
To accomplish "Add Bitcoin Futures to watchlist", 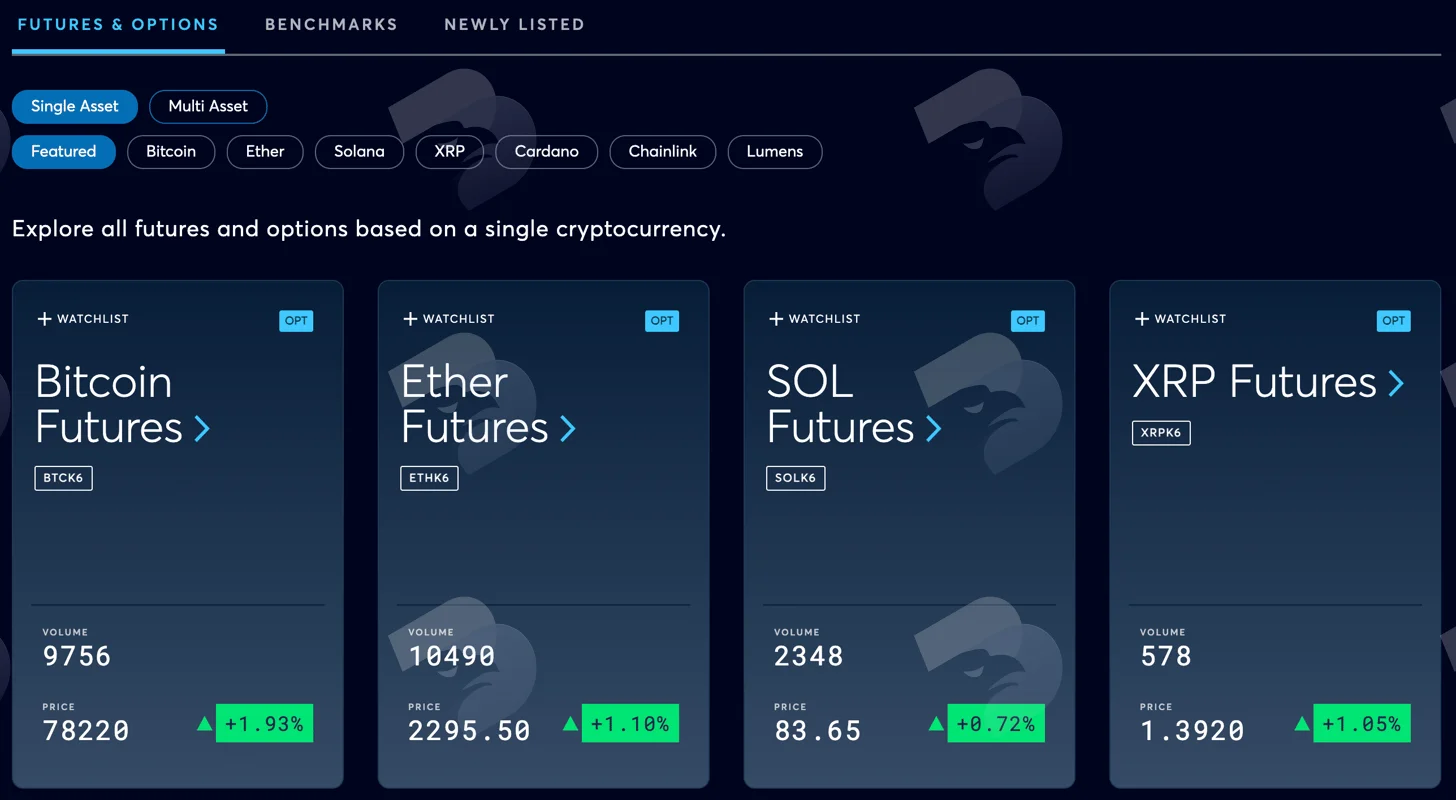I will tap(83, 319).
